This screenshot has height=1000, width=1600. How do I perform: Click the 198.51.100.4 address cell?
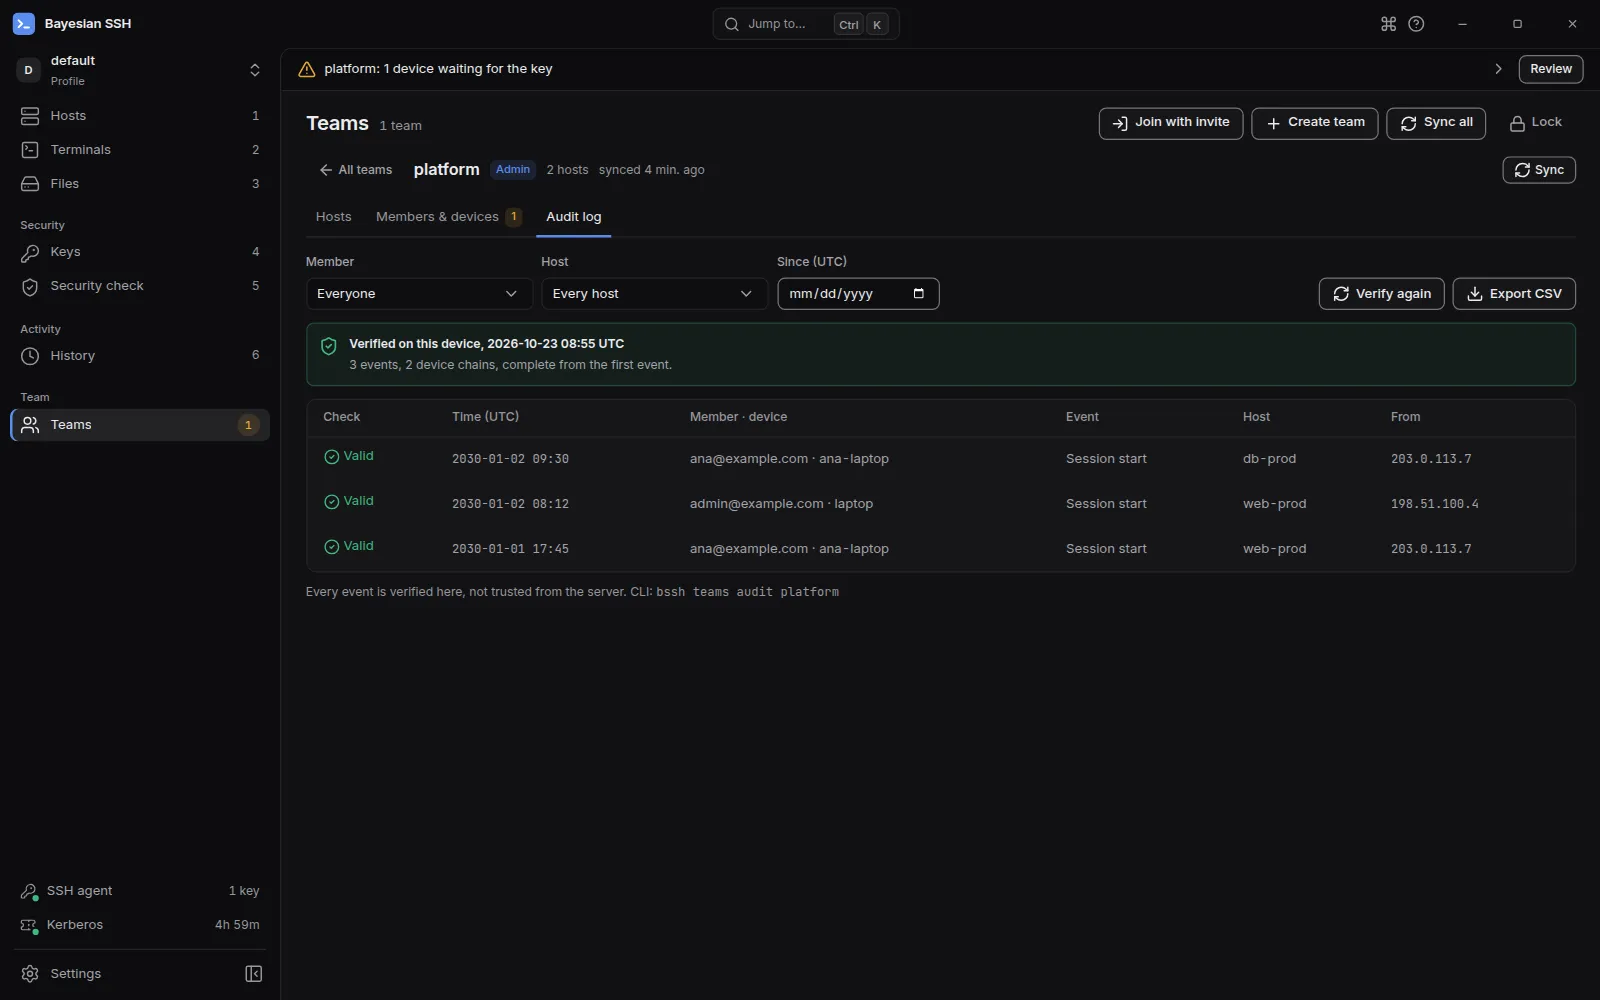[x=1435, y=504]
